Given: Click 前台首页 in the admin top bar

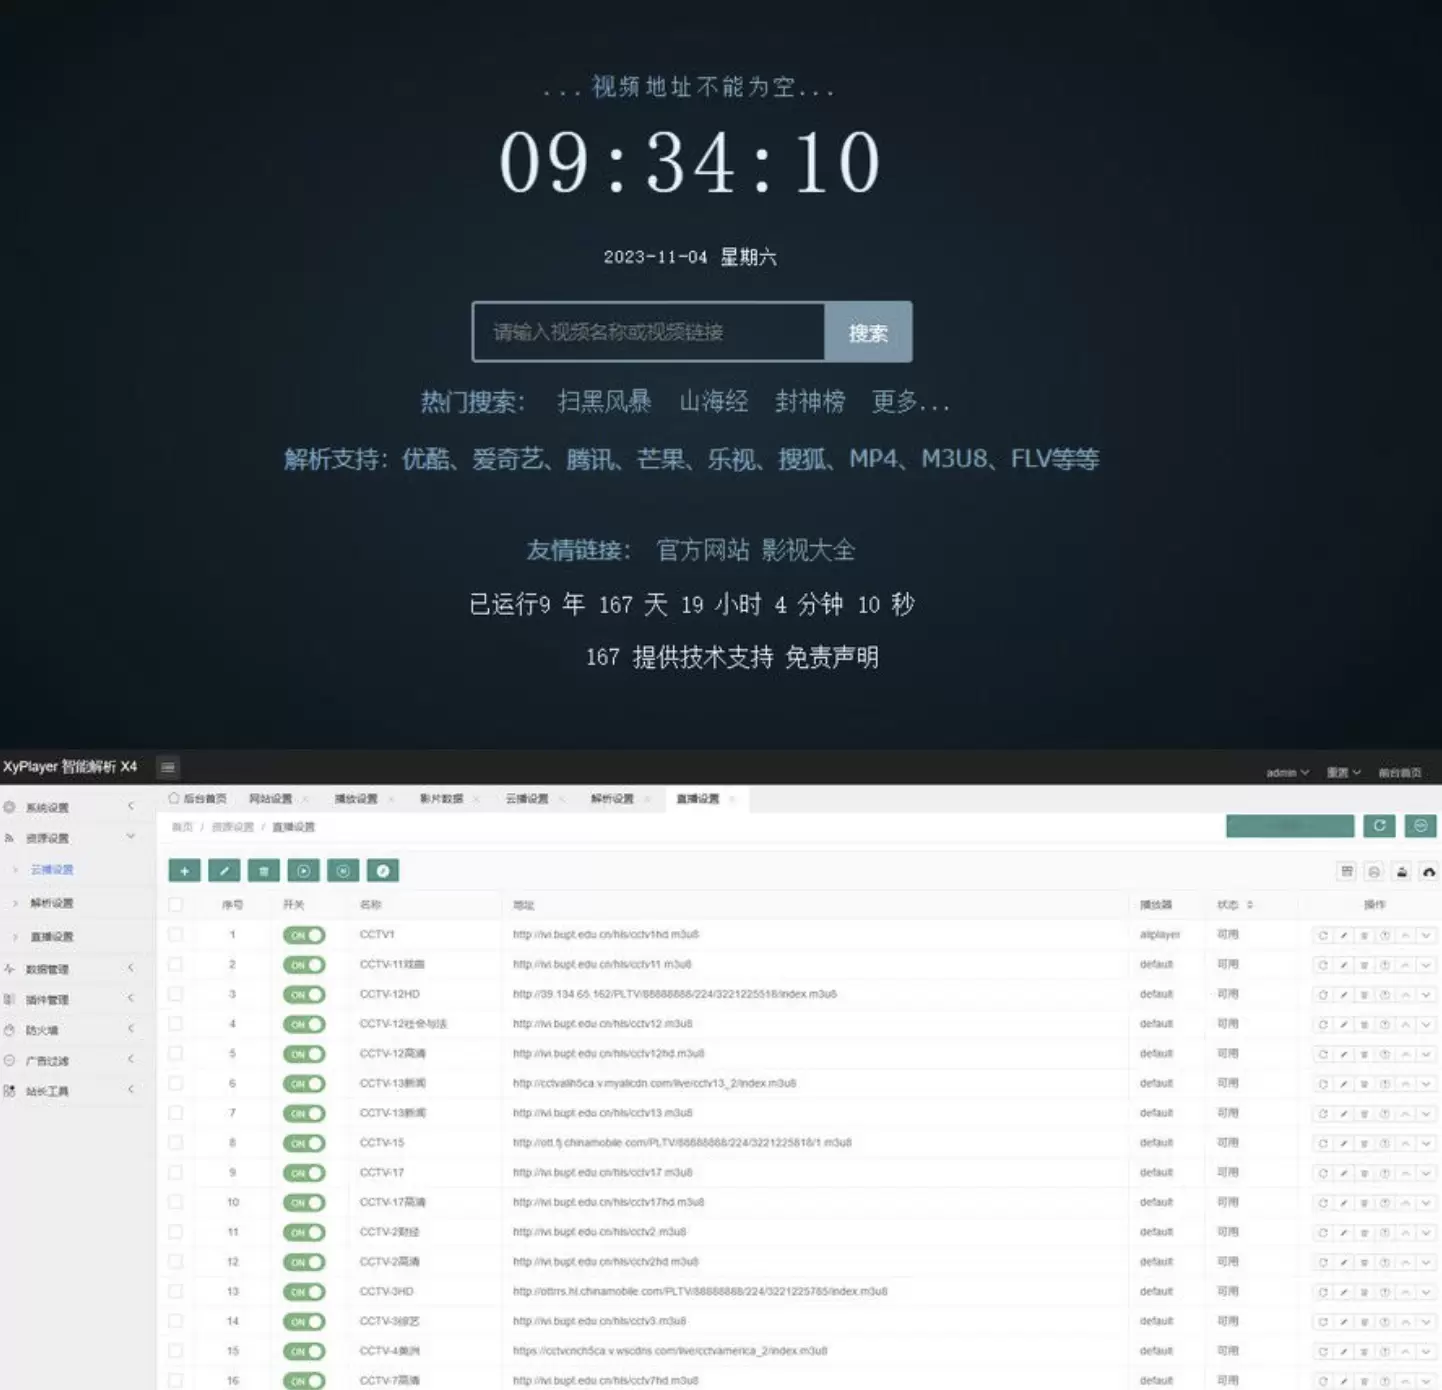Looking at the screenshot, I should (x=1400, y=773).
